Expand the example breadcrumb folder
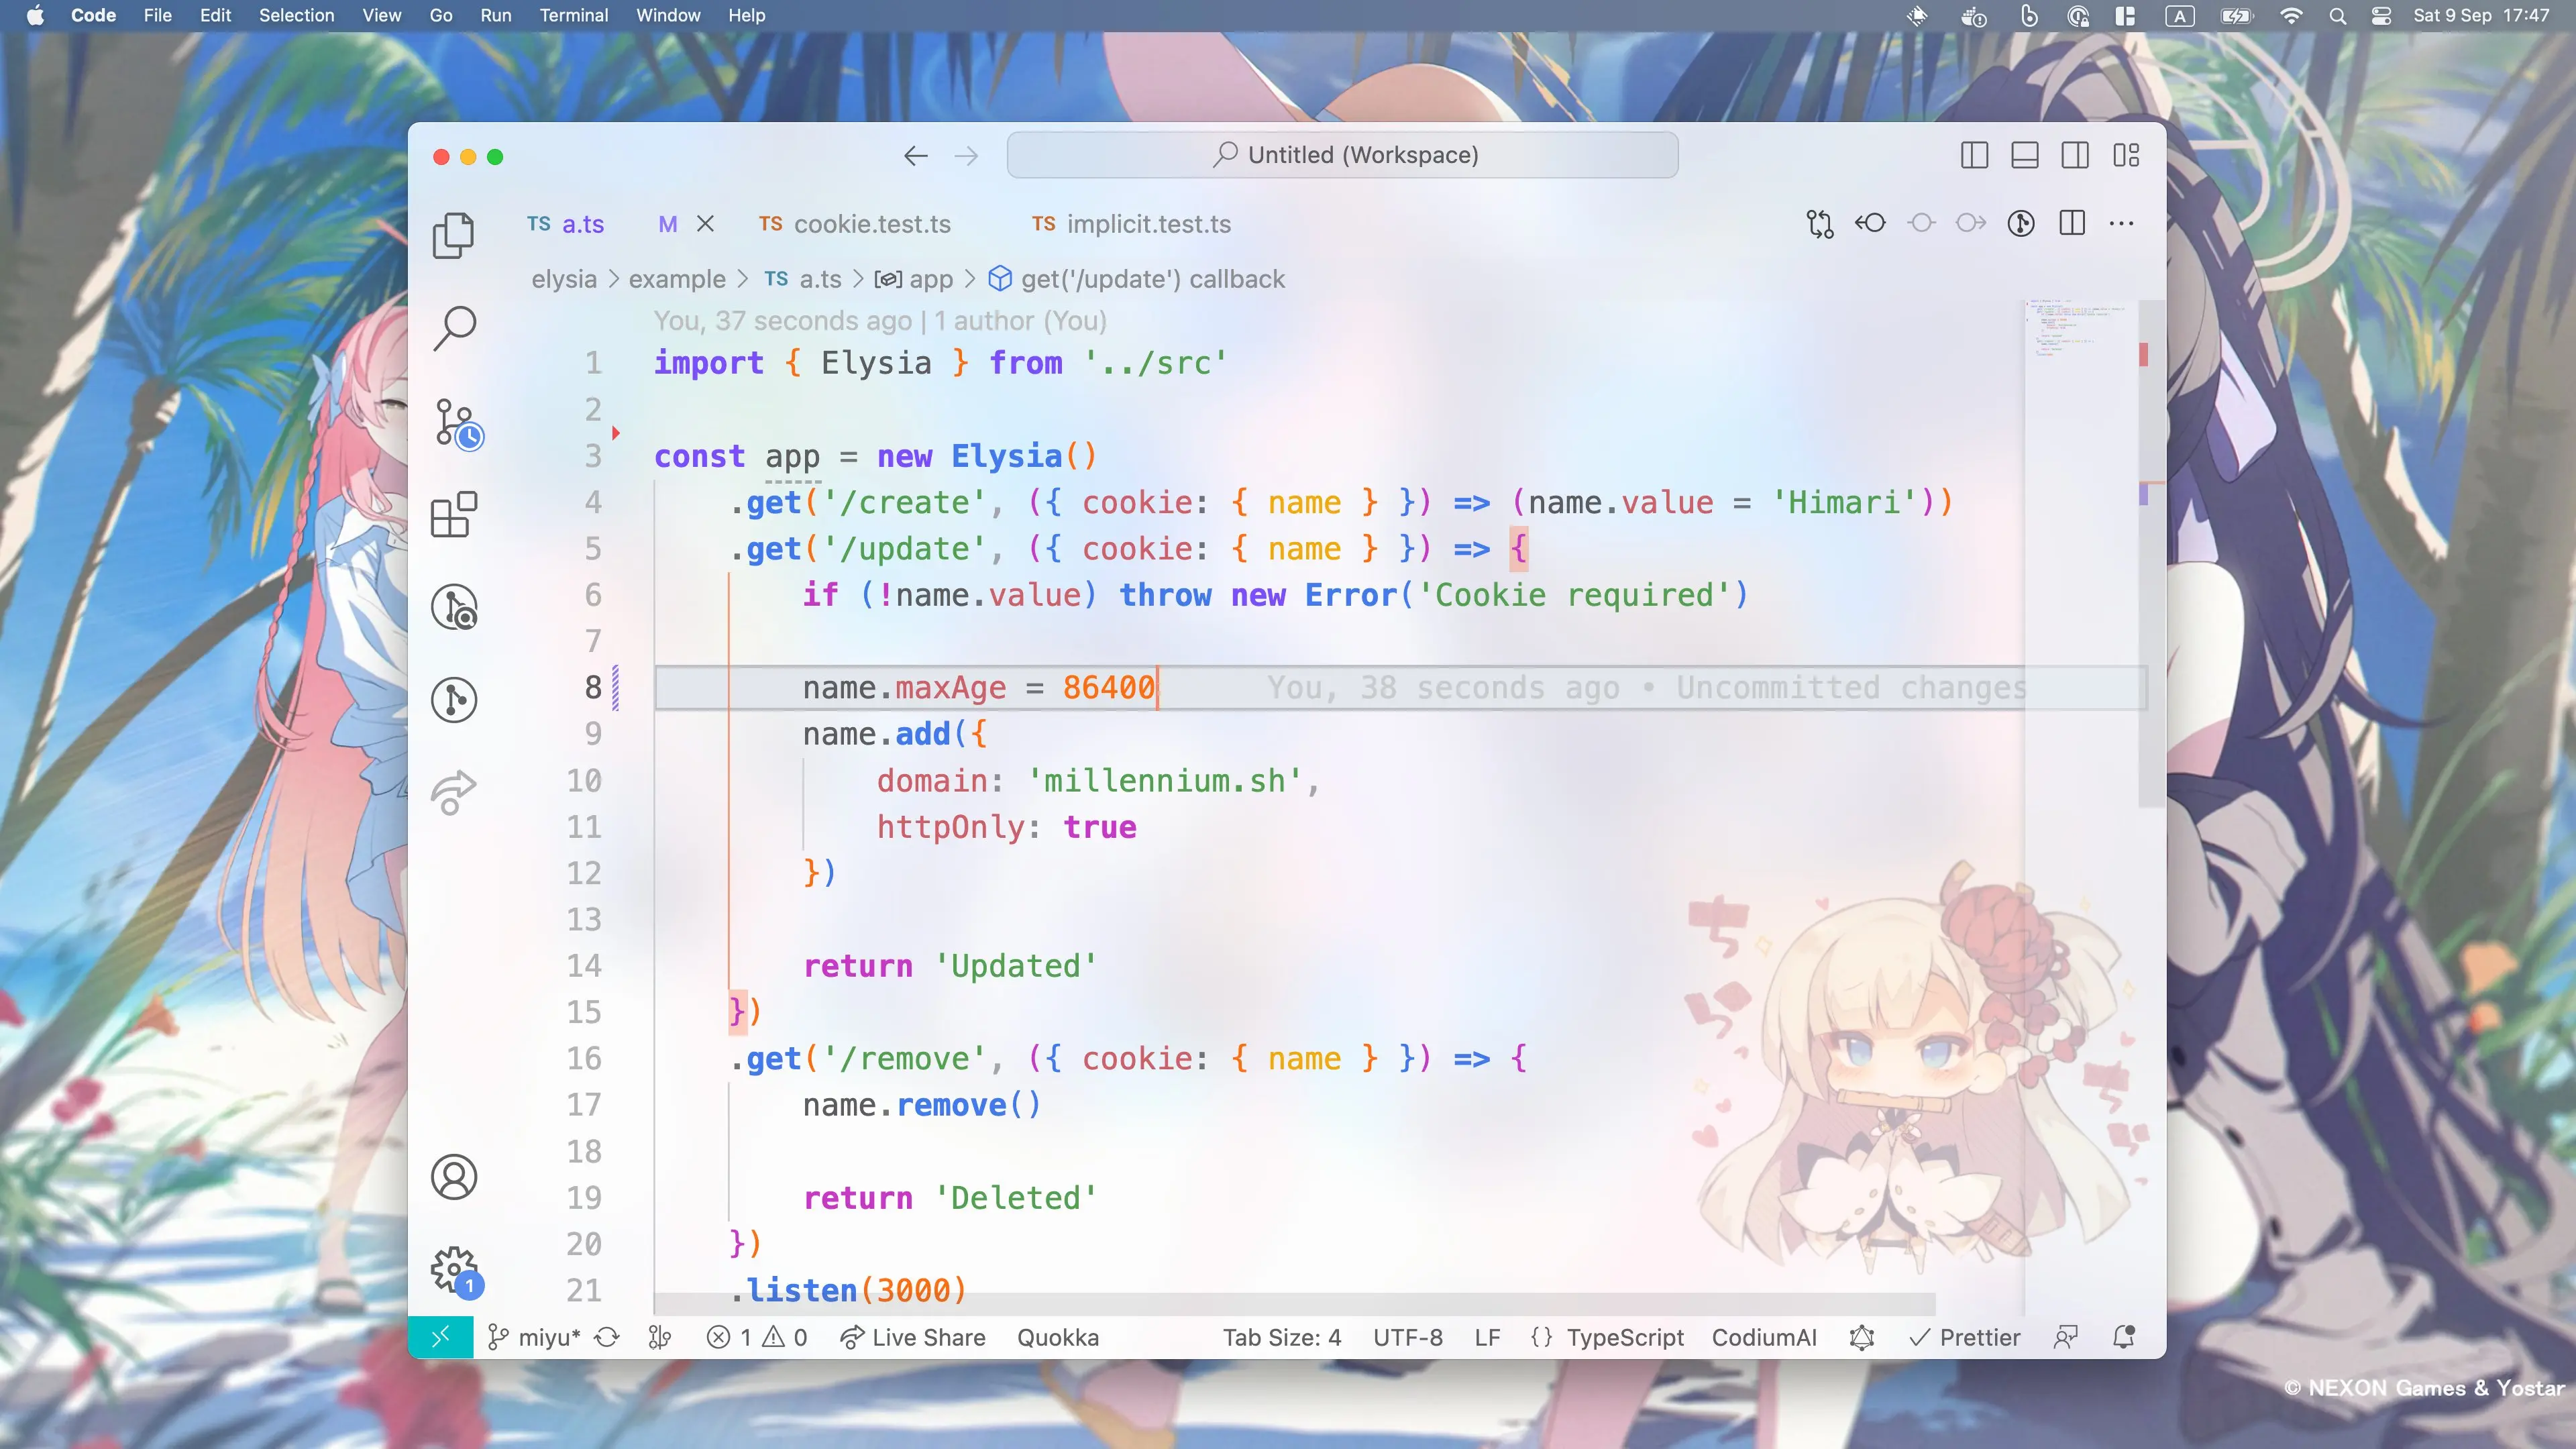 677,279
